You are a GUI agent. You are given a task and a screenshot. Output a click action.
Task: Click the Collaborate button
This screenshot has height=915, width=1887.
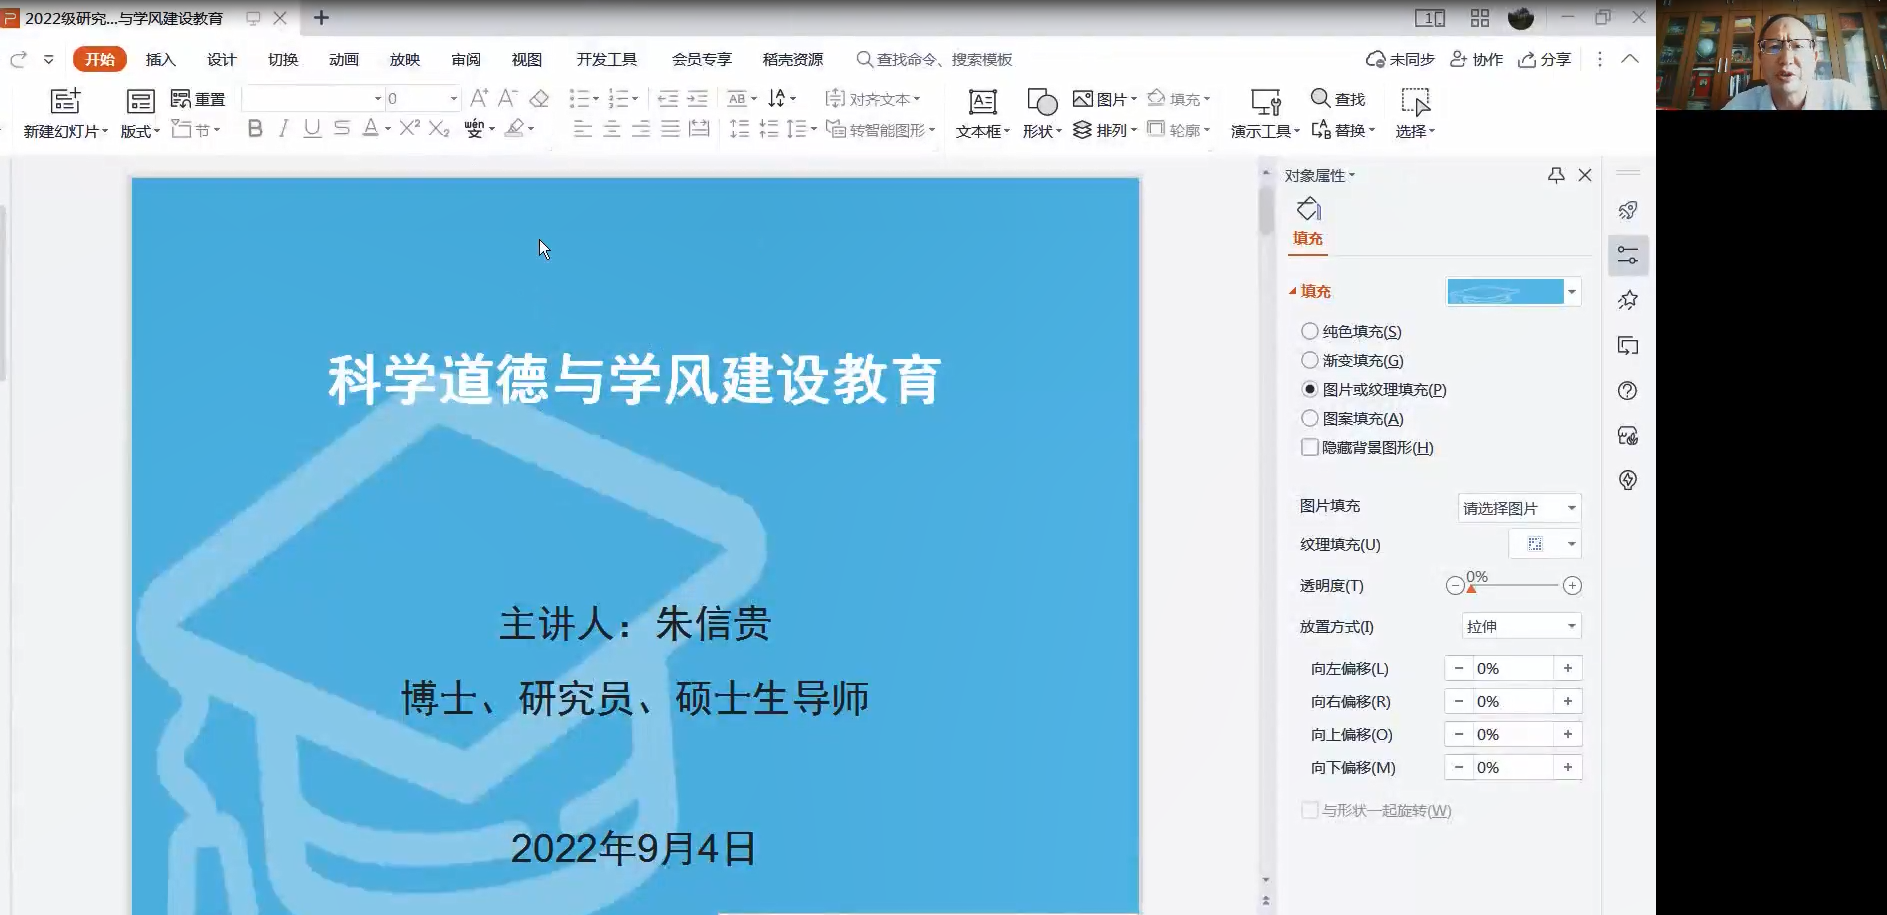[x=1476, y=59]
